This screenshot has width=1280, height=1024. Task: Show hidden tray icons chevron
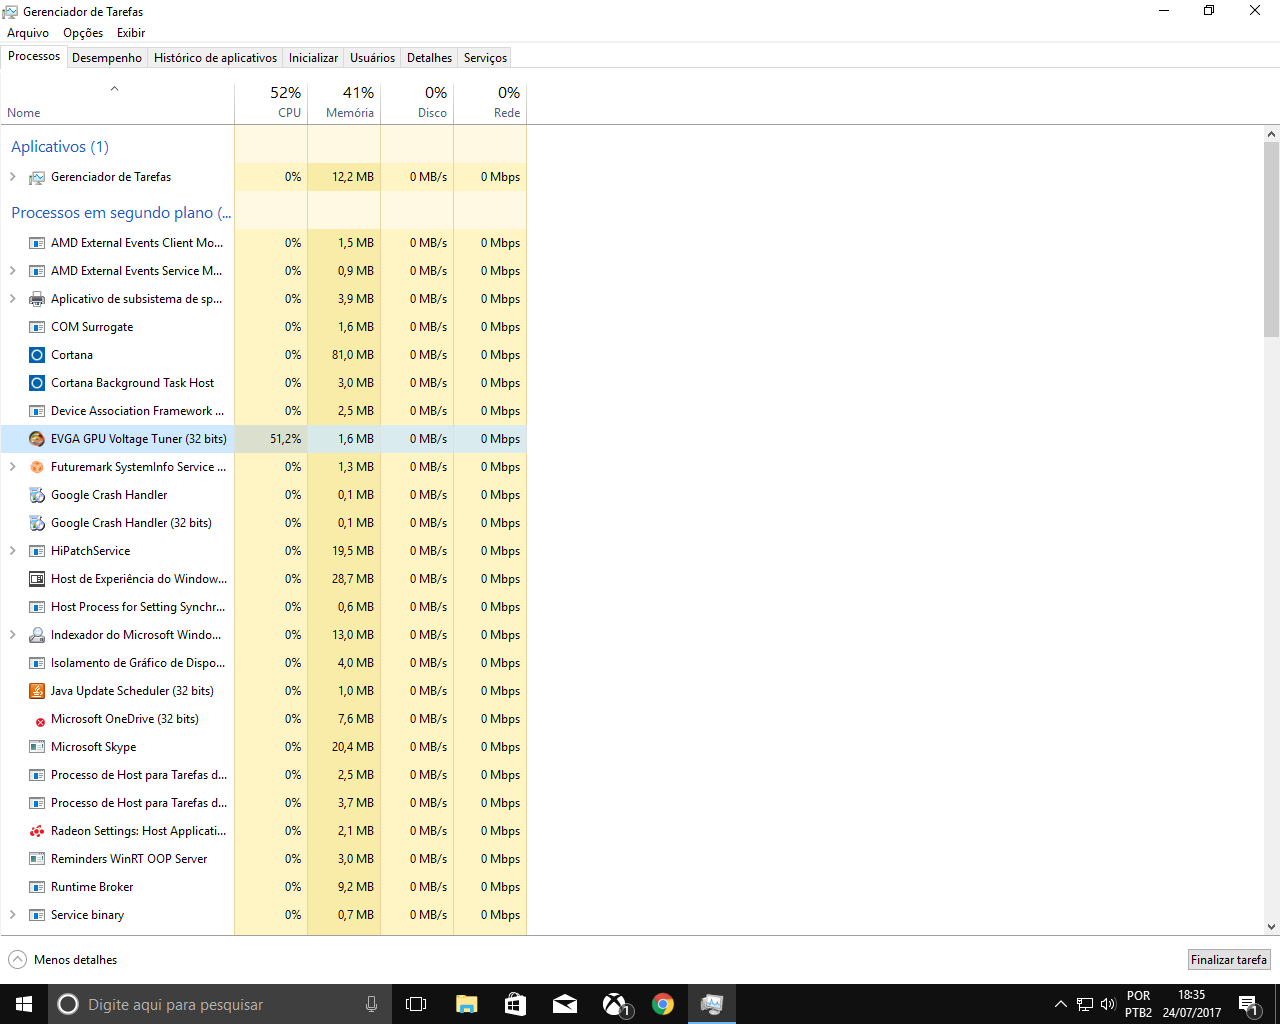click(x=1060, y=1004)
